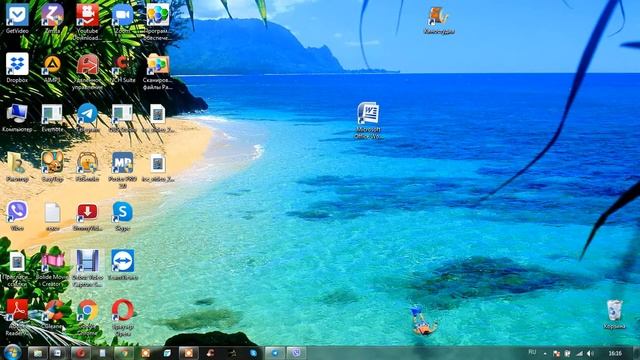This screenshot has height=360, width=640.
Task: Open the Корзина recycle bin
Action: pyautogui.click(x=614, y=311)
